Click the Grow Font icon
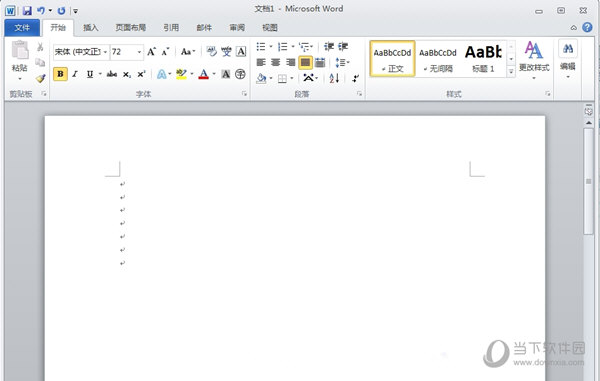The width and height of the screenshot is (600, 381). tap(152, 52)
